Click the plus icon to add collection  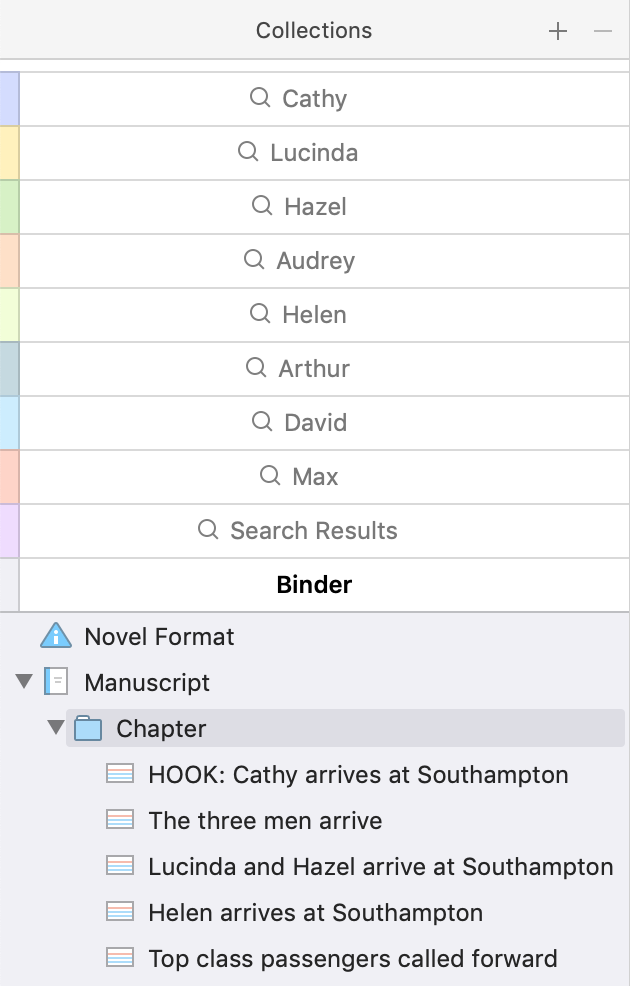pos(558,31)
